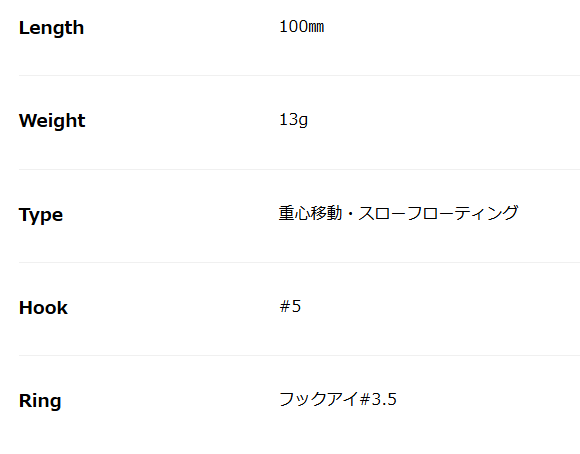Click the g unit after 13
This screenshot has height=454, width=580.
[303, 121]
